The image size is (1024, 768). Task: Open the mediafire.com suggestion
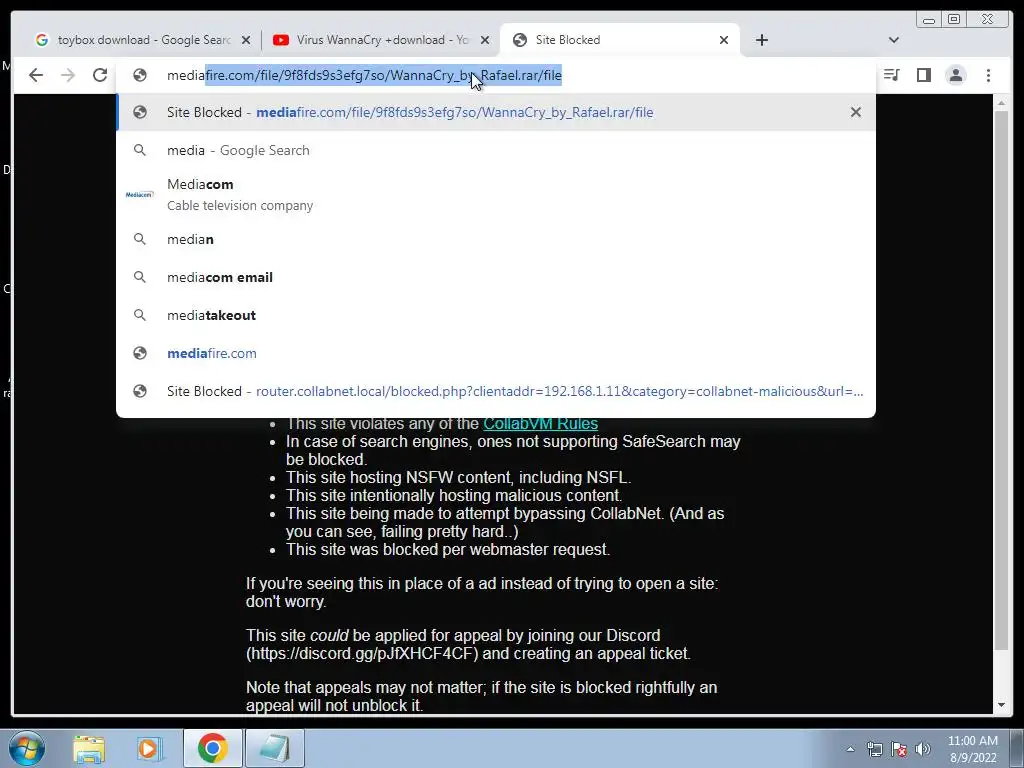[x=496, y=353]
